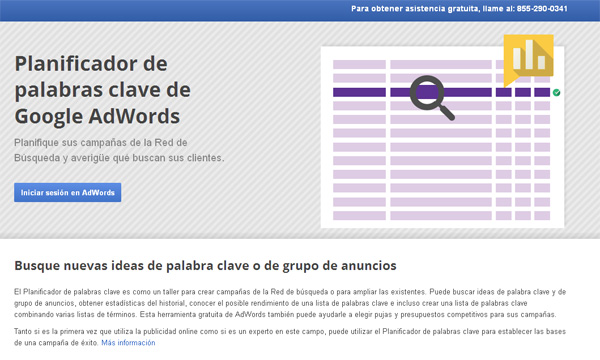Click the magnifying glass handle in illustration
The width and height of the screenshot is (600, 360).
(x=446, y=112)
